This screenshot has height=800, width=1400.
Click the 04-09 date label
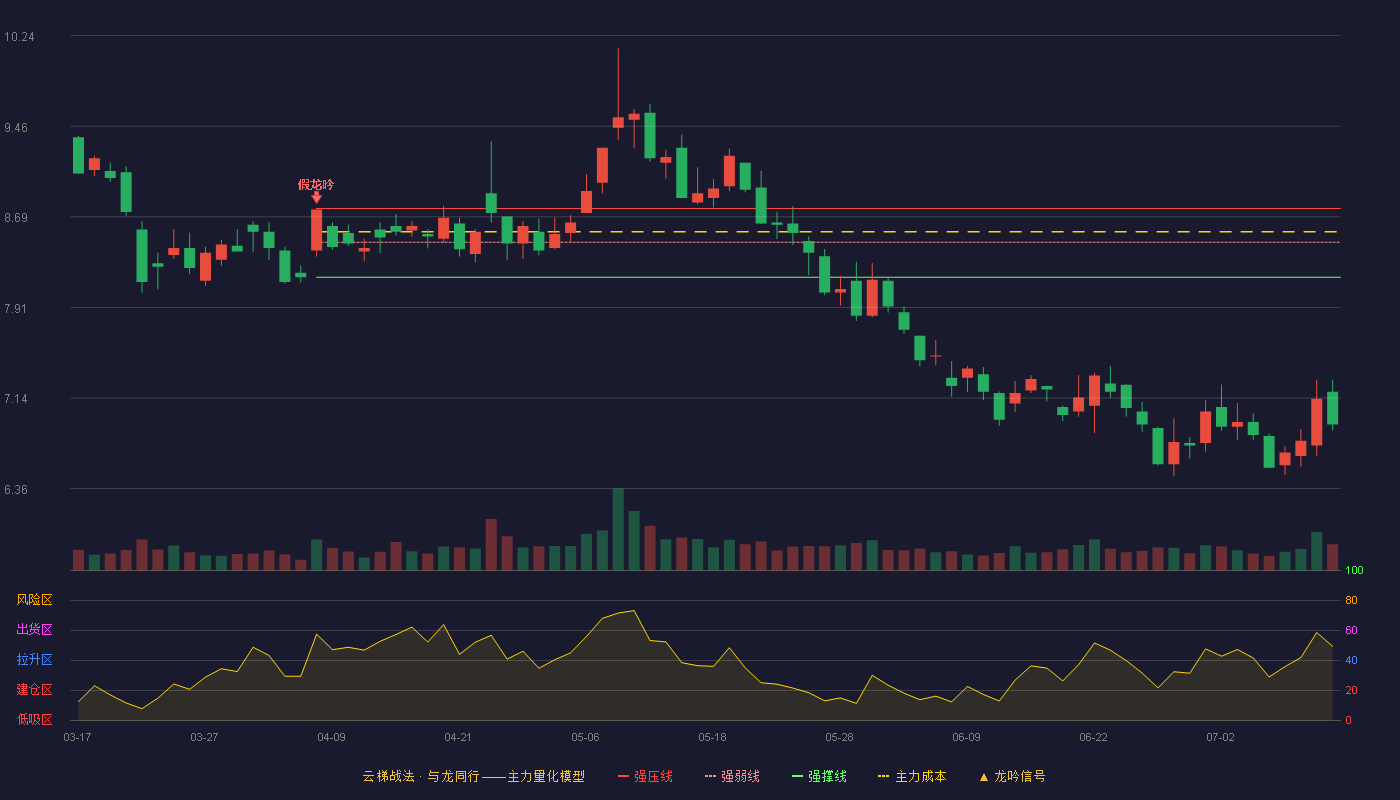pyautogui.click(x=331, y=737)
